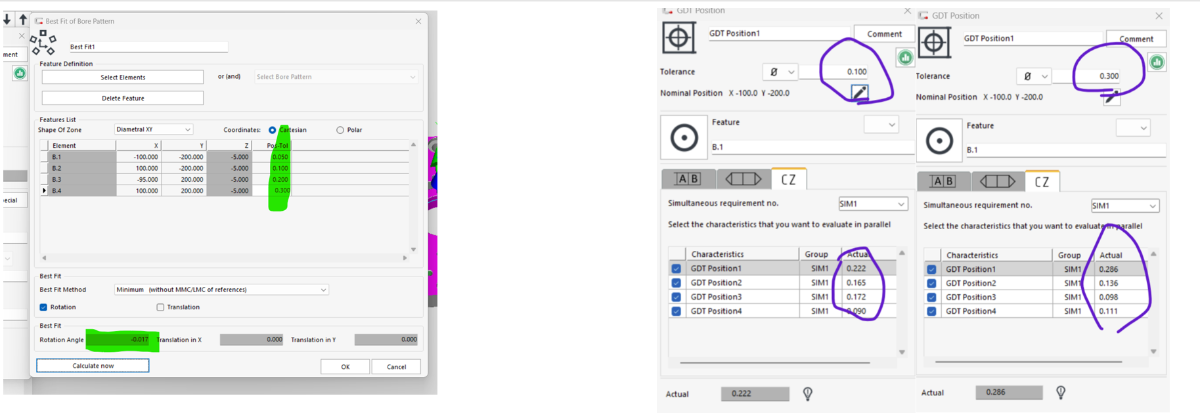
Task: Click green statistics icon in left GDT window
Action: tap(903, 59)
